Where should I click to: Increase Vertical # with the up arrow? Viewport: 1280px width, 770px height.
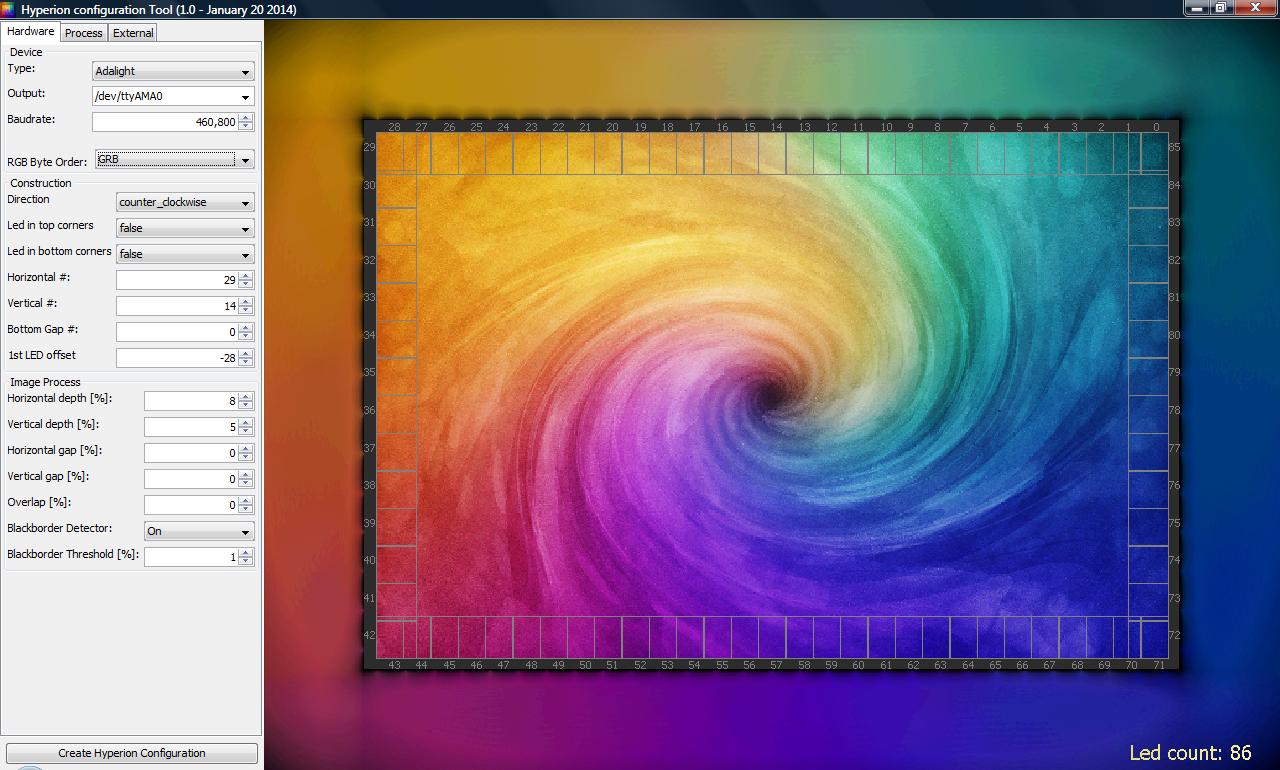246,302
